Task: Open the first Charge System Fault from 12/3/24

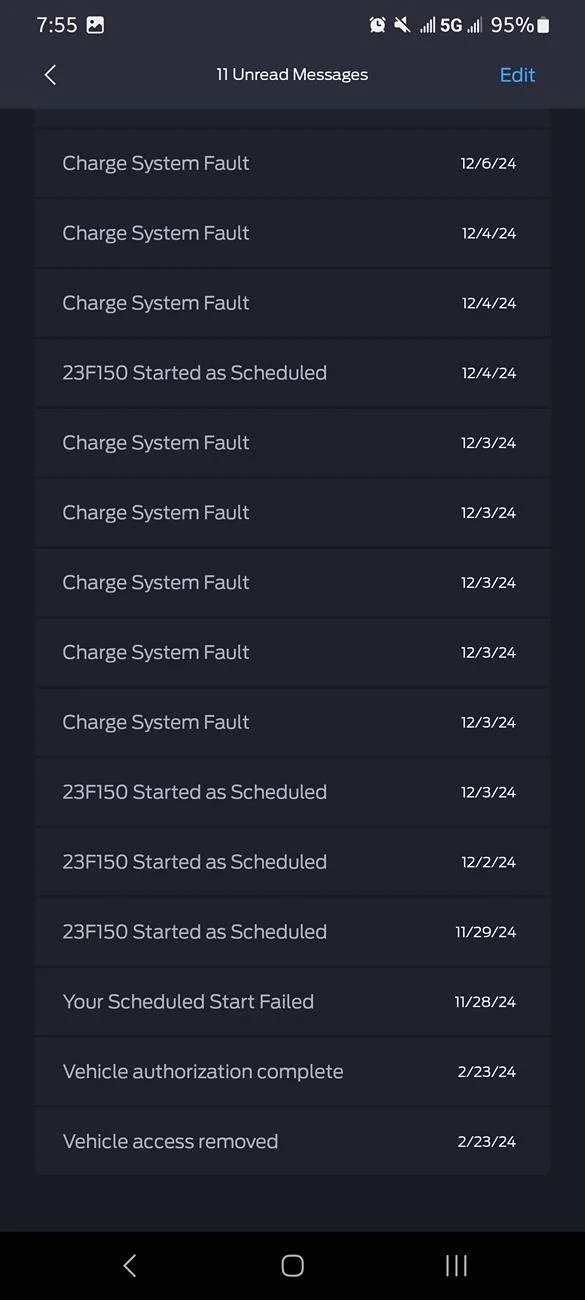Action: coord(292,443)
